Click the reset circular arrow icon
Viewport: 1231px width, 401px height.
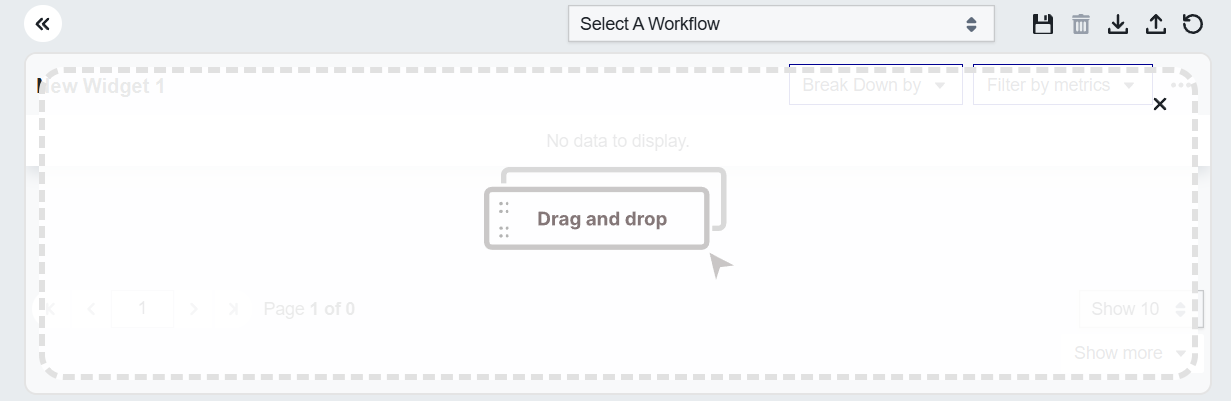[x=1193, y=24]
